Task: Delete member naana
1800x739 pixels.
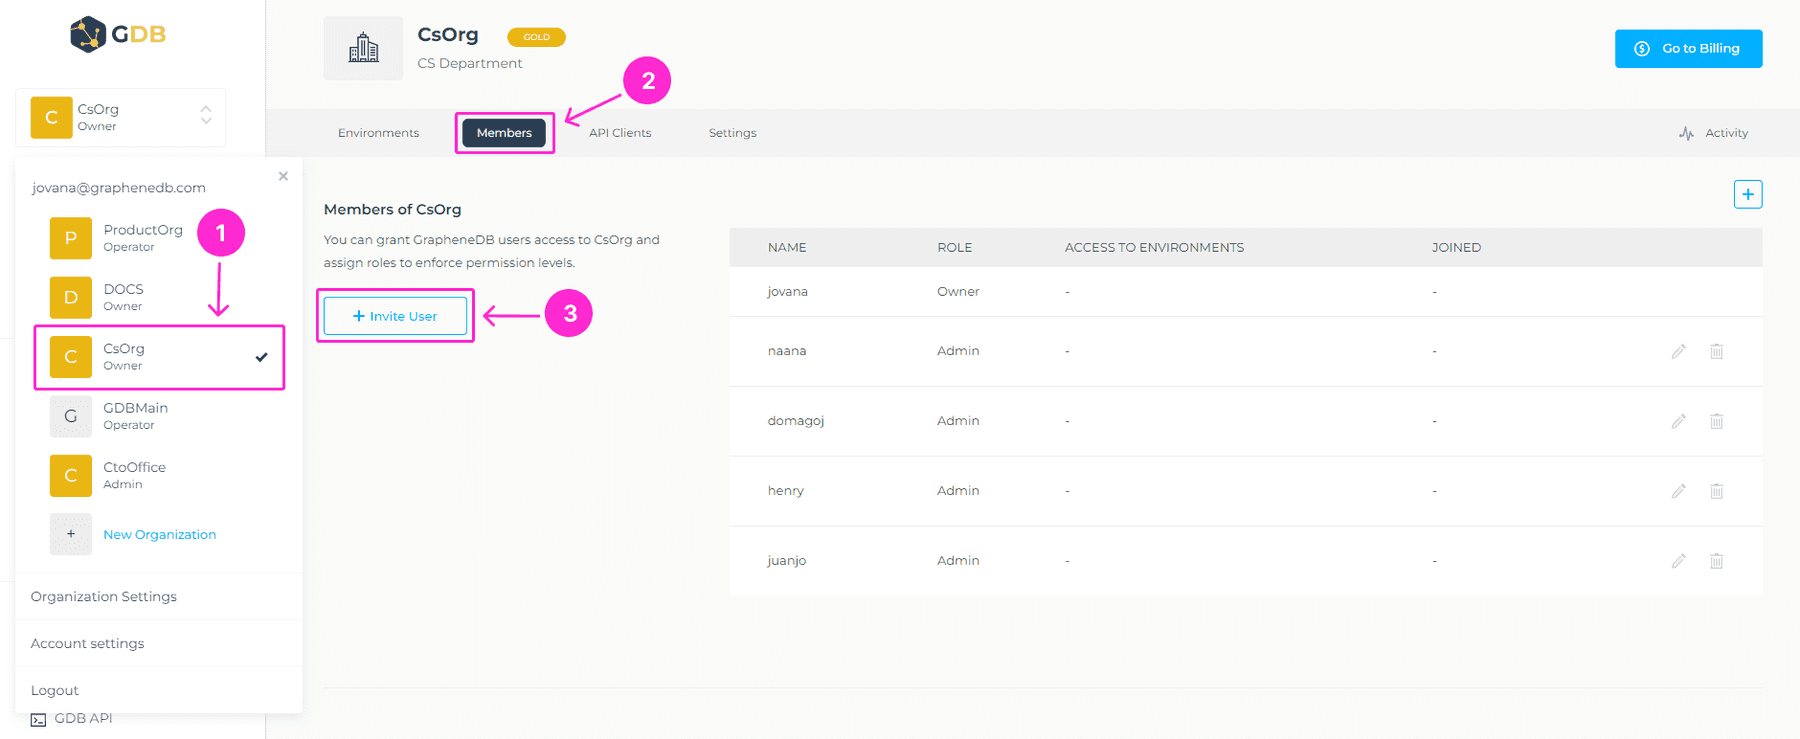Action: pos(1717,351)
